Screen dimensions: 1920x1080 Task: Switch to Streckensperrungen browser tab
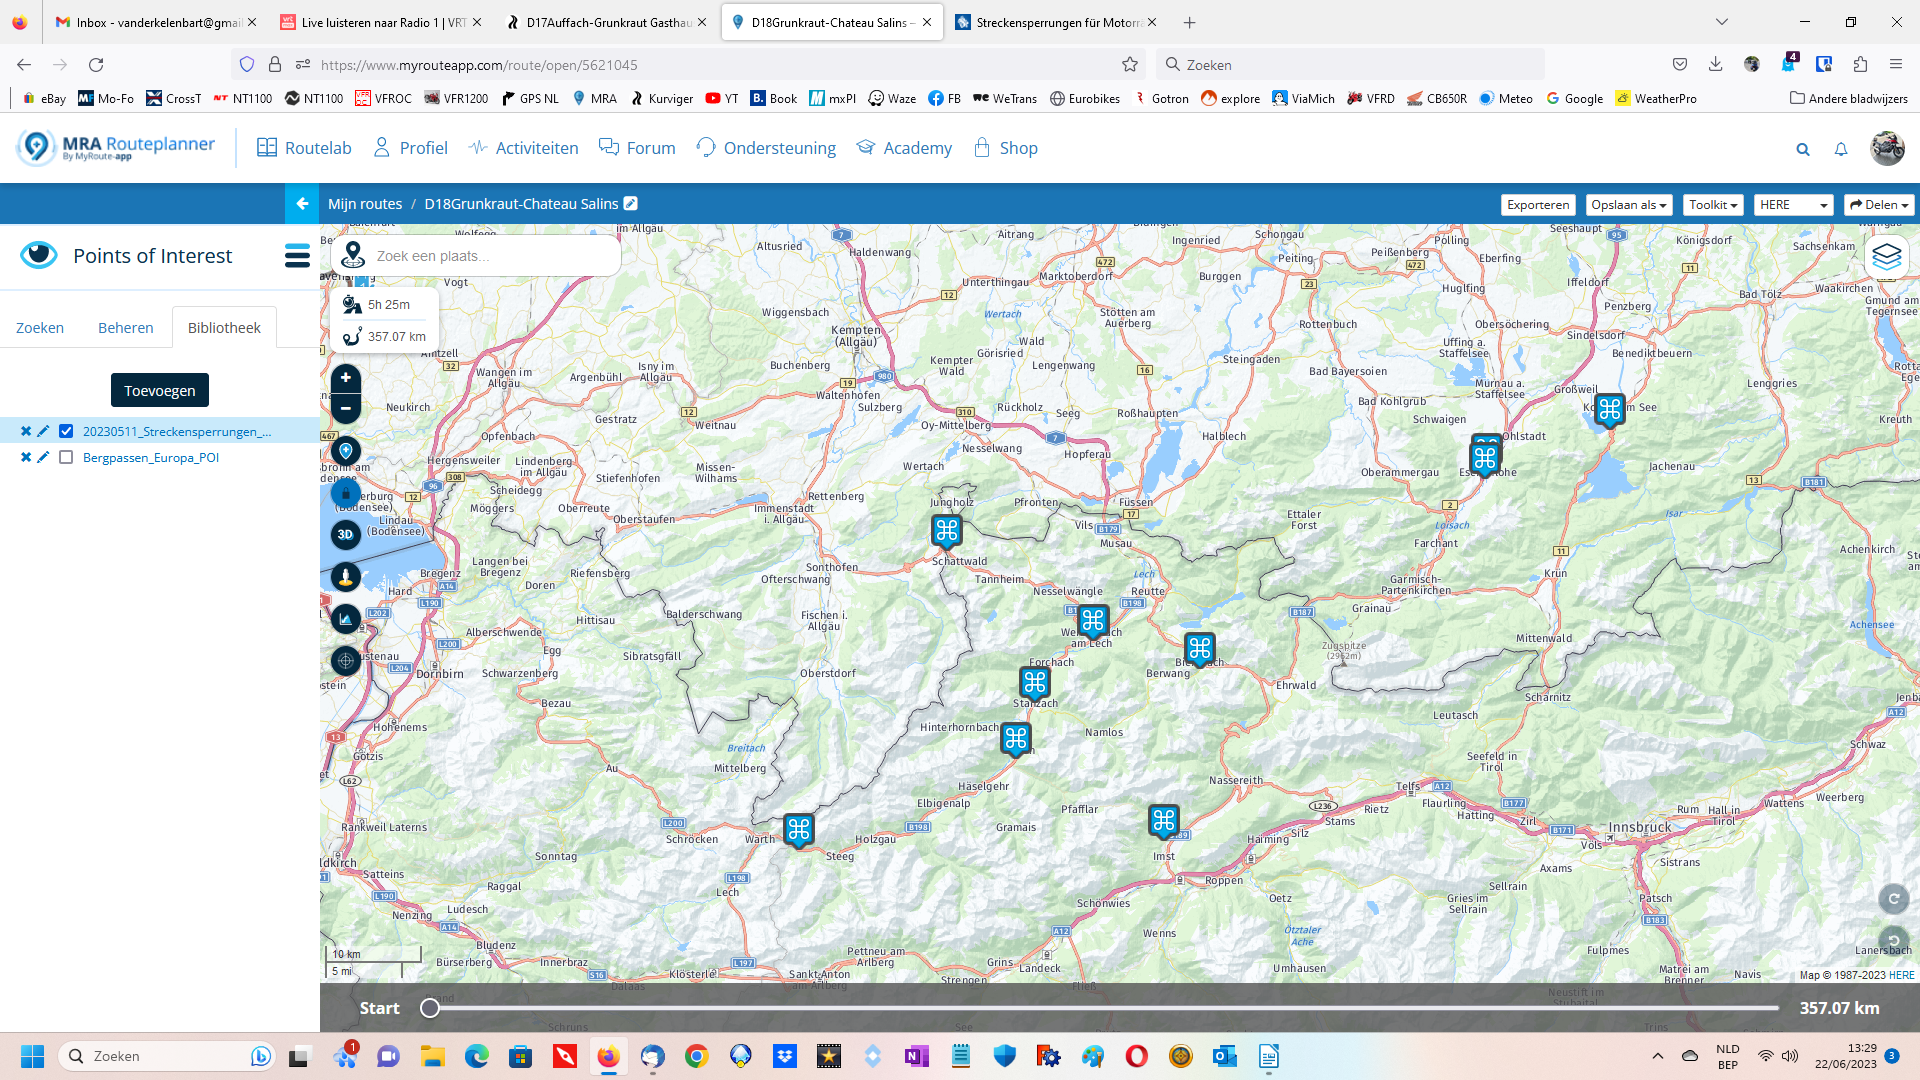(x=1055, y=22)
